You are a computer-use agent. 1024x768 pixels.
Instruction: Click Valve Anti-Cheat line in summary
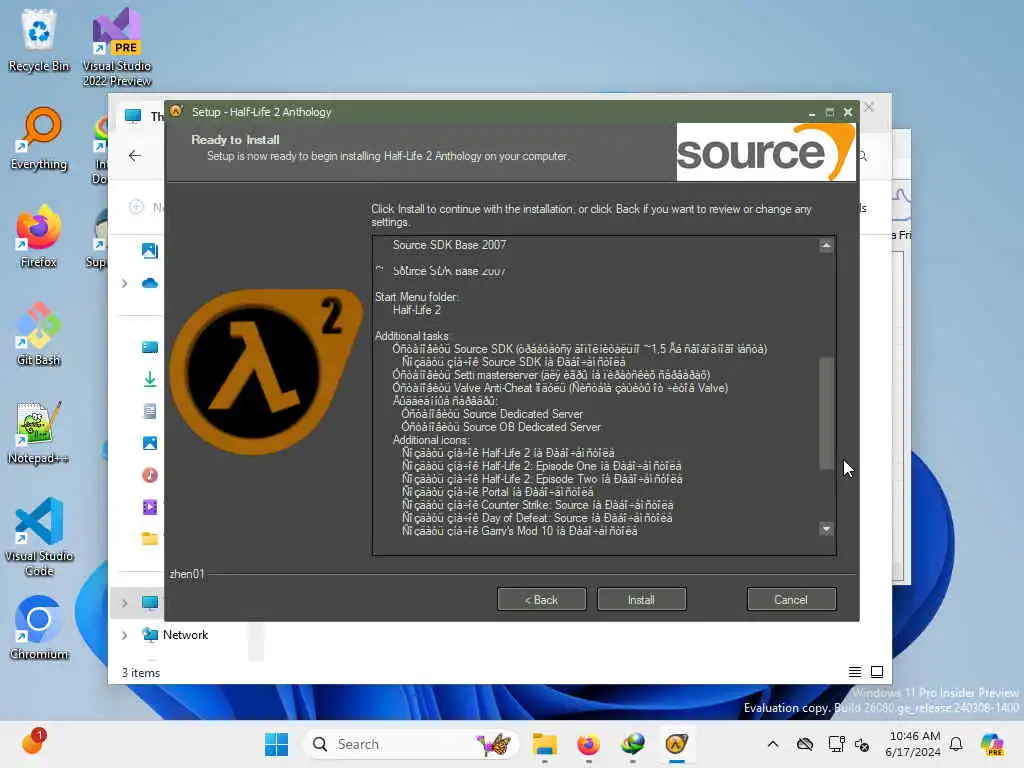point(560,388)
